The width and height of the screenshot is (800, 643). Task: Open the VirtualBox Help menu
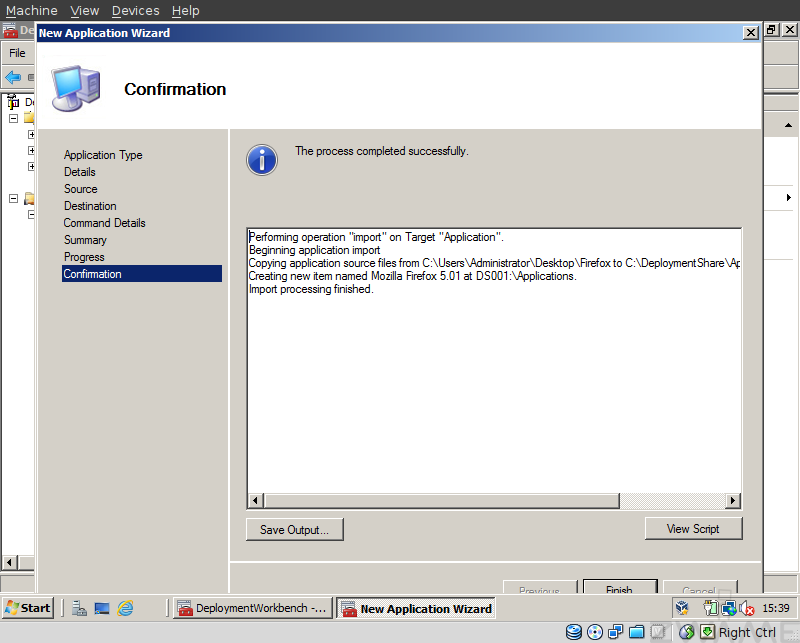pos(185,10)
